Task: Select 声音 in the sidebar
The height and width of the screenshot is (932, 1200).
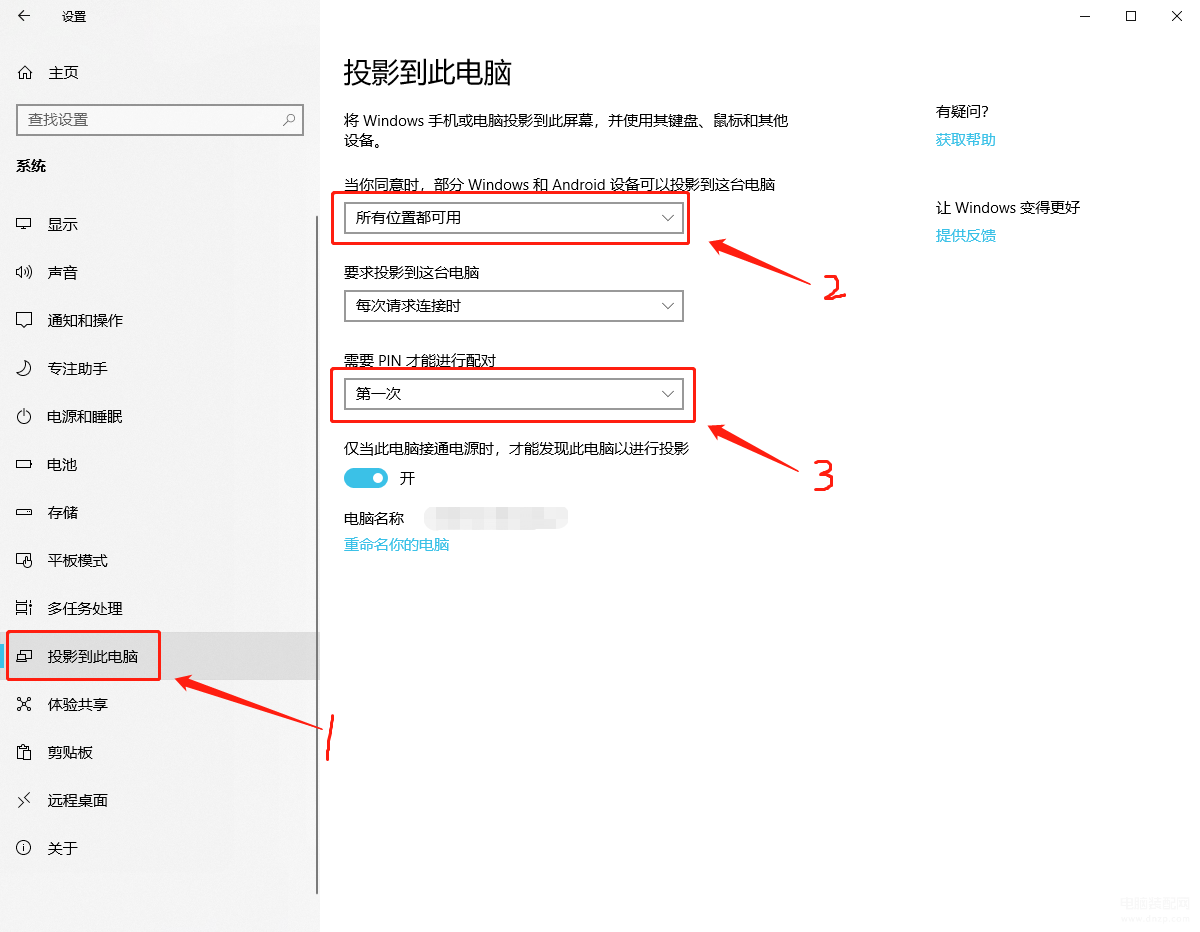Action: [x=160, y=272]
